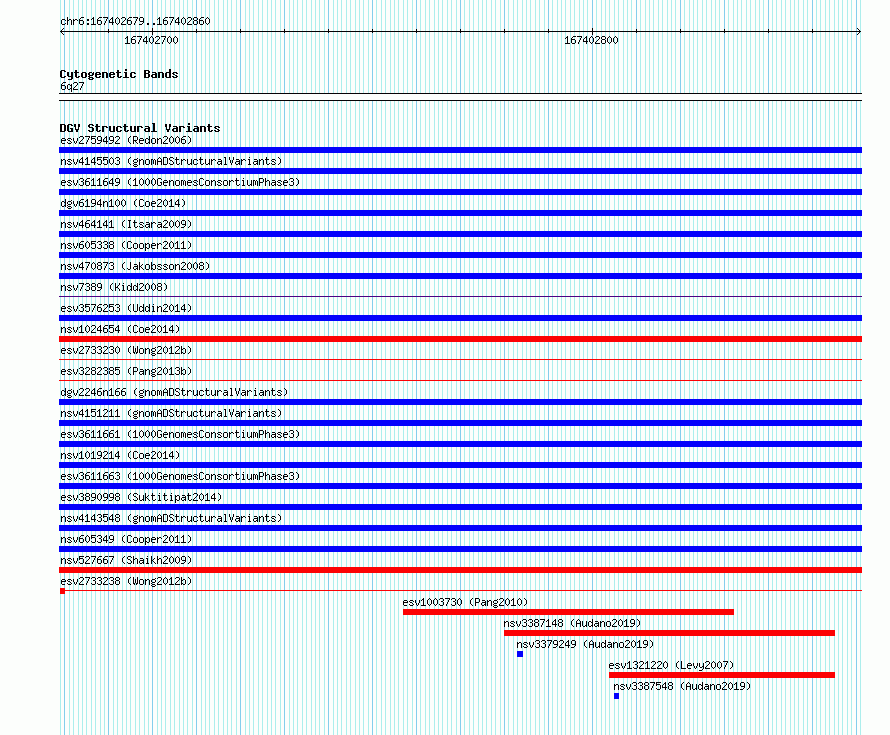Click esv3282385 (Pang2013b) label
The width and height of the screenshot is (890, 735).
tap(126, 371)
